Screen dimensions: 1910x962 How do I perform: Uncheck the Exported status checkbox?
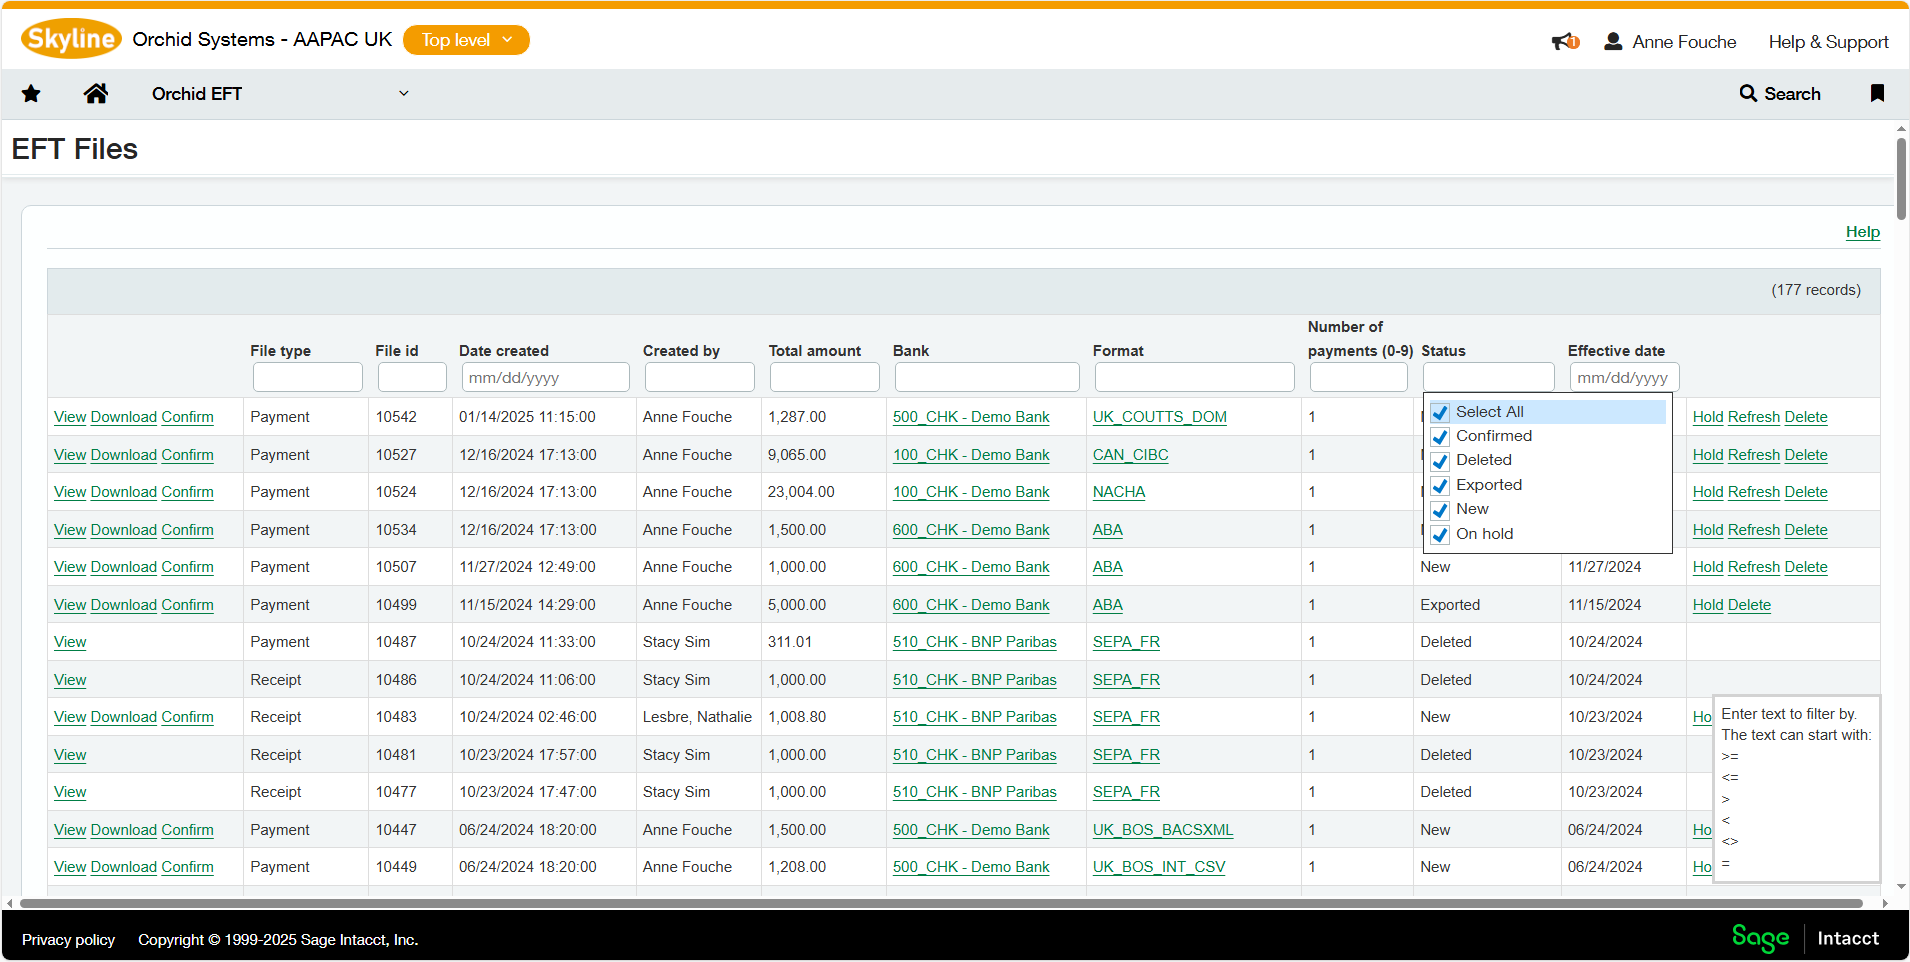pyautogui.click(x=1440, y=486)
